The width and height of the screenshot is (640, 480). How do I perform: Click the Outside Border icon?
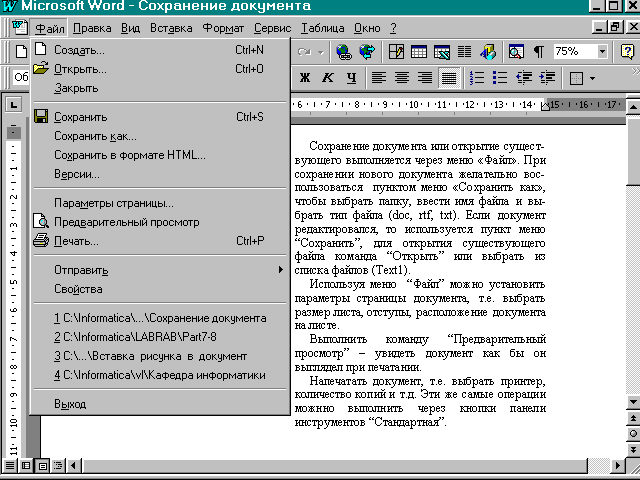[576, 78]
